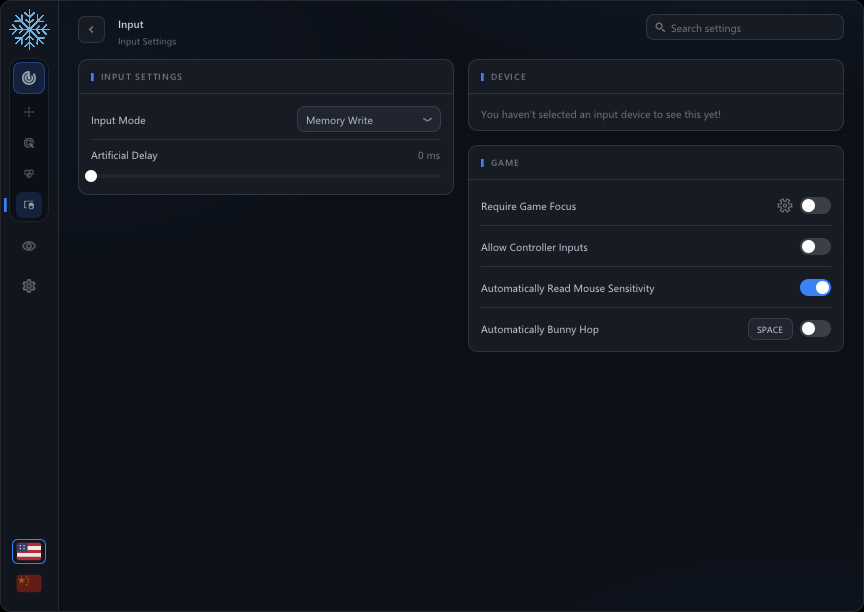Viewport: 864px width, 612px height.
Task: Click the "Artificial Delay" label
Action: 124,155
